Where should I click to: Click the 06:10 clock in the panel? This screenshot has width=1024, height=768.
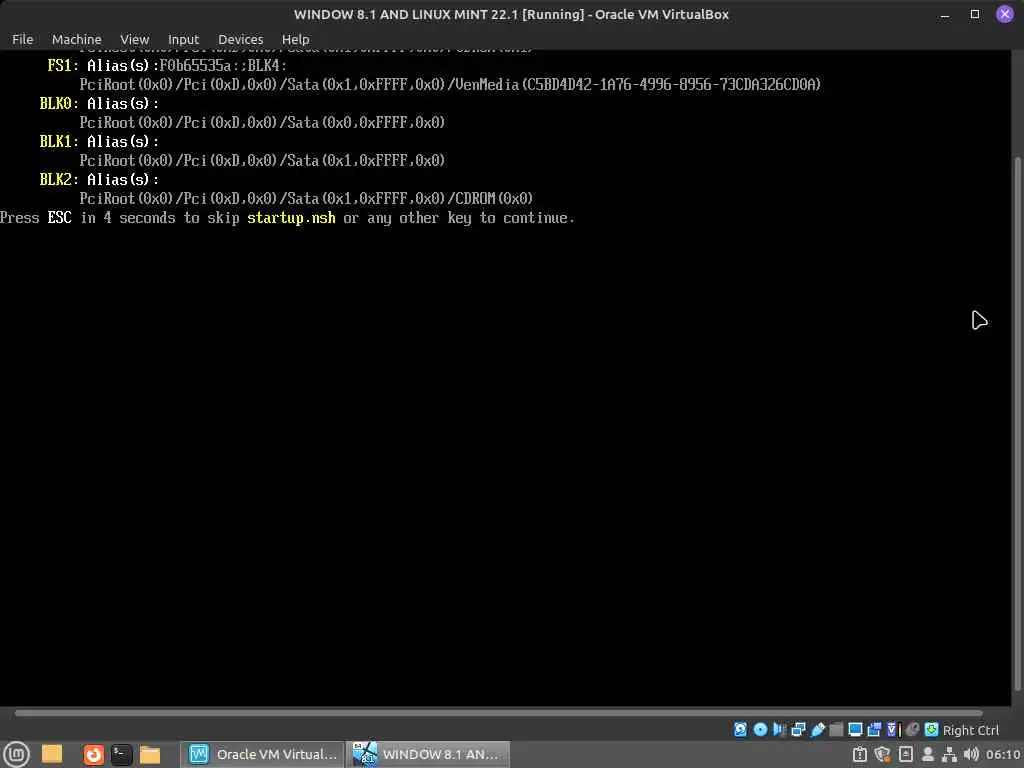pyautogui.click(x=1003, y=754)
